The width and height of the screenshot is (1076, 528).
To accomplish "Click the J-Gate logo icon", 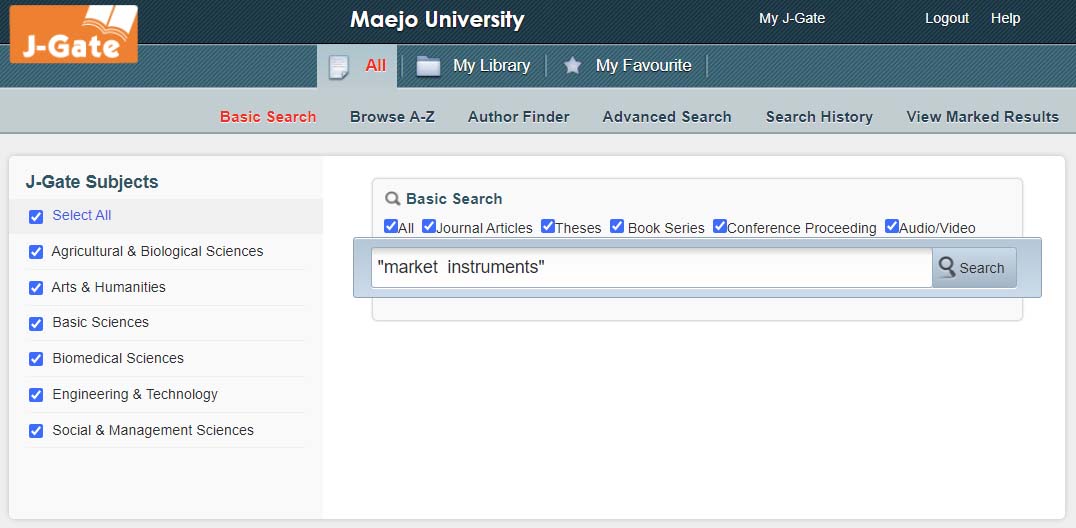I will pyautogui.click(x=74, y=33).
